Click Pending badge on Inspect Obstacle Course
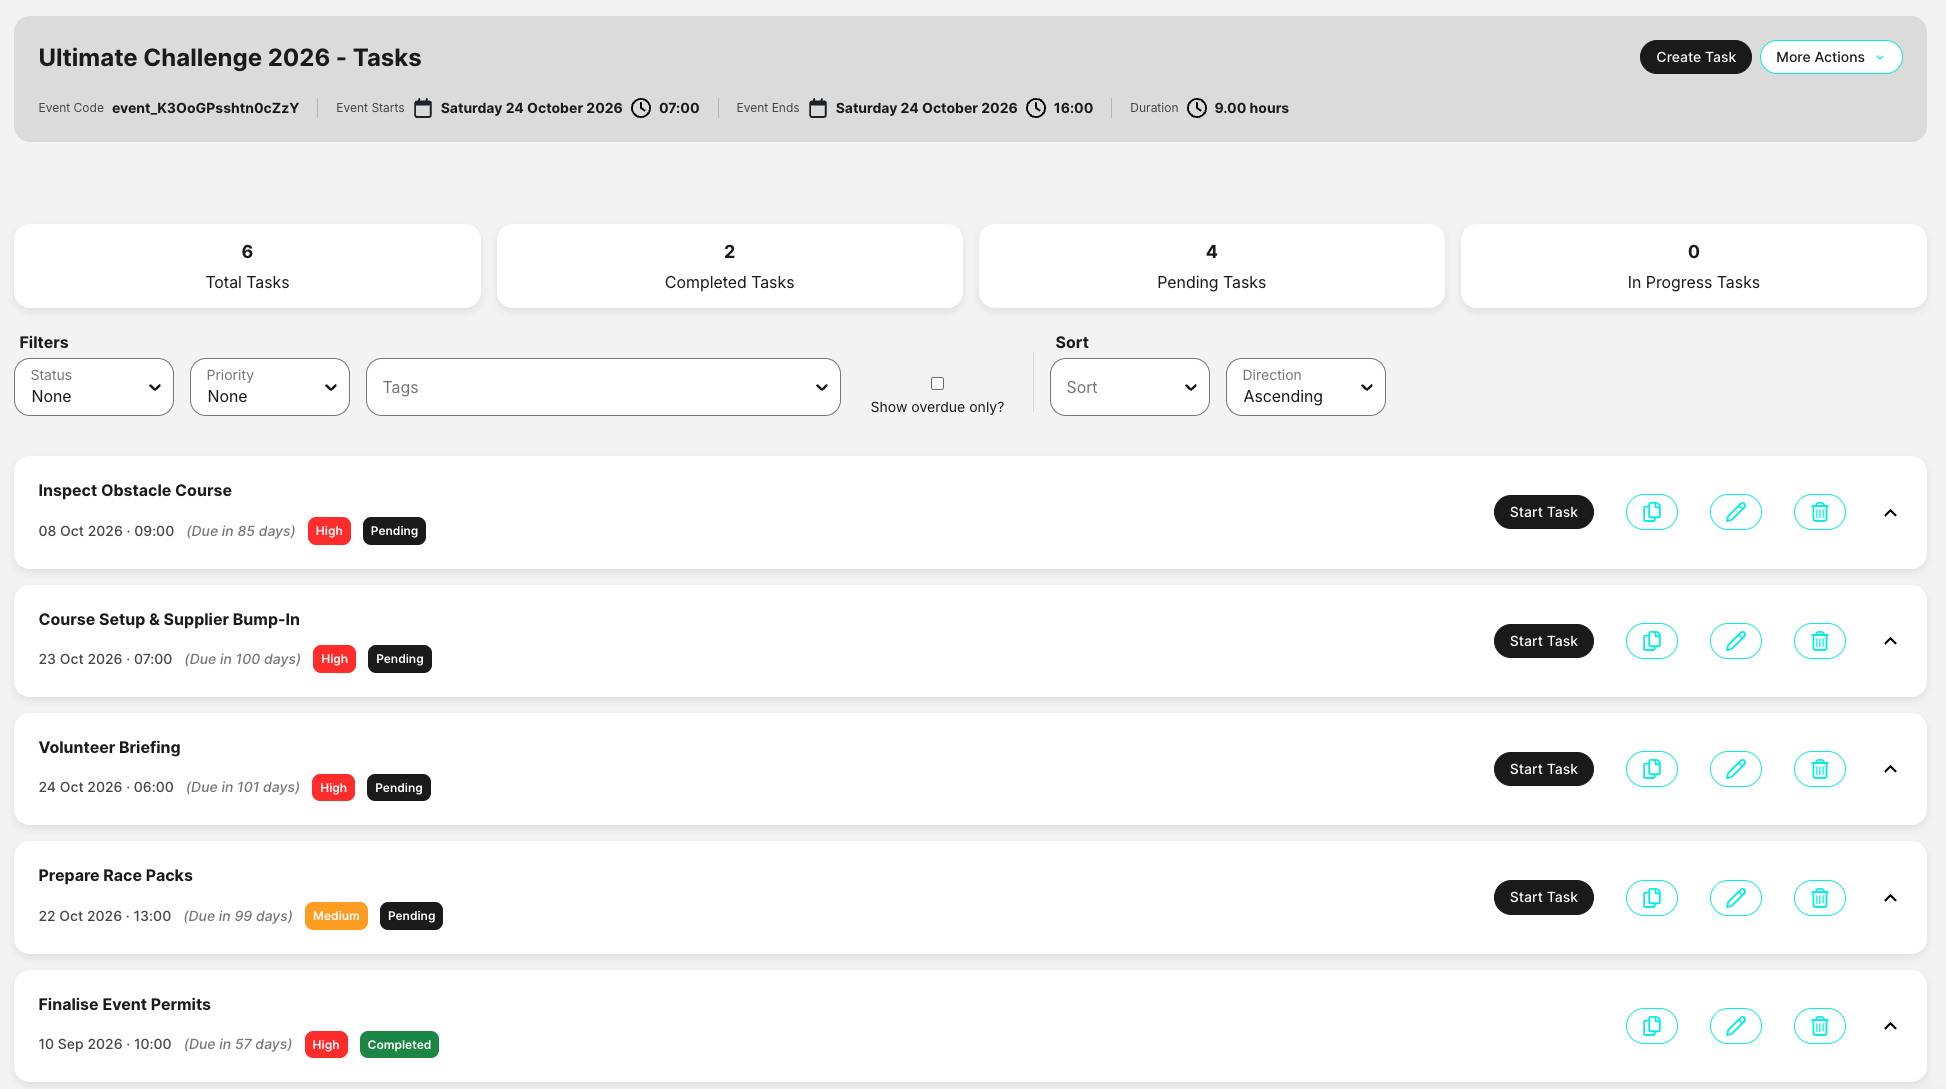 [x=394, y=531]
